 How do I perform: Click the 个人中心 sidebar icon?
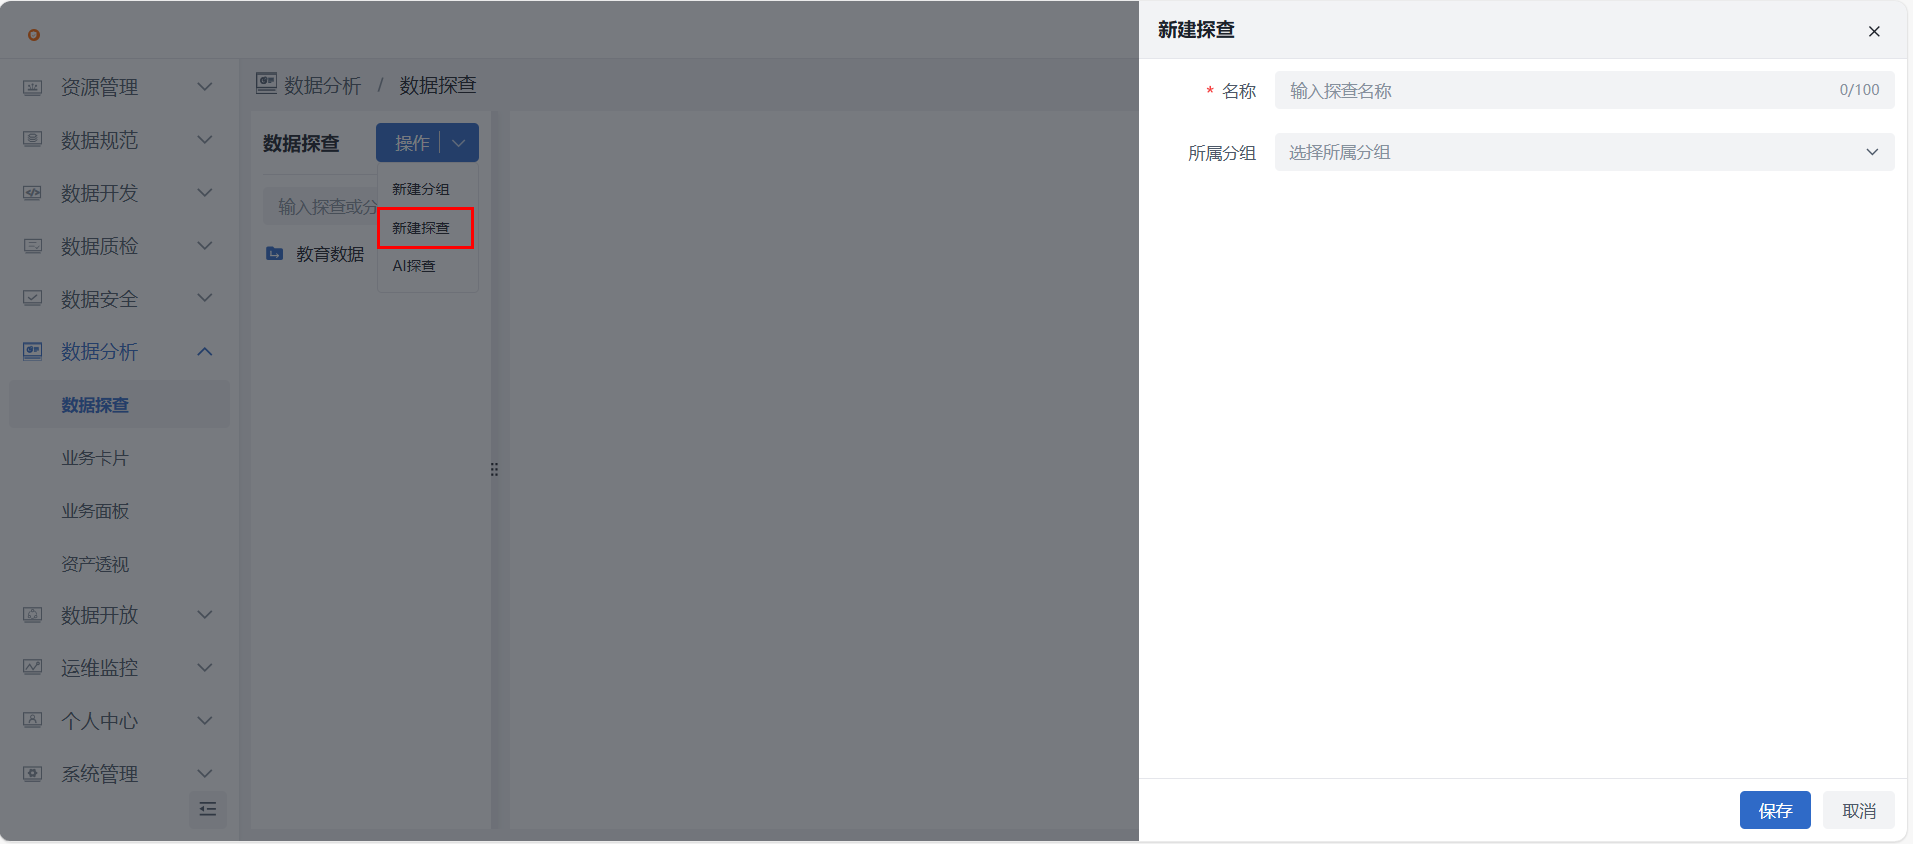[x=33, y=720]
